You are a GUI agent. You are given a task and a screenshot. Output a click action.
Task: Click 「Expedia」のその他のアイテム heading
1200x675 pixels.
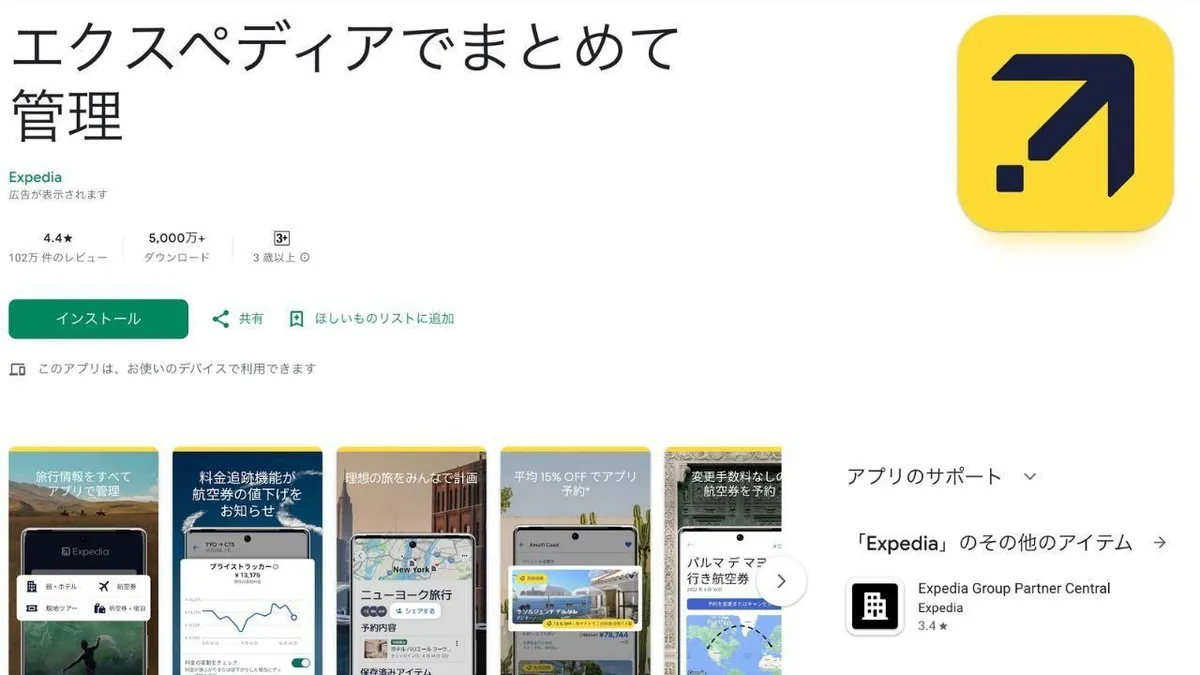coord(990,543)
